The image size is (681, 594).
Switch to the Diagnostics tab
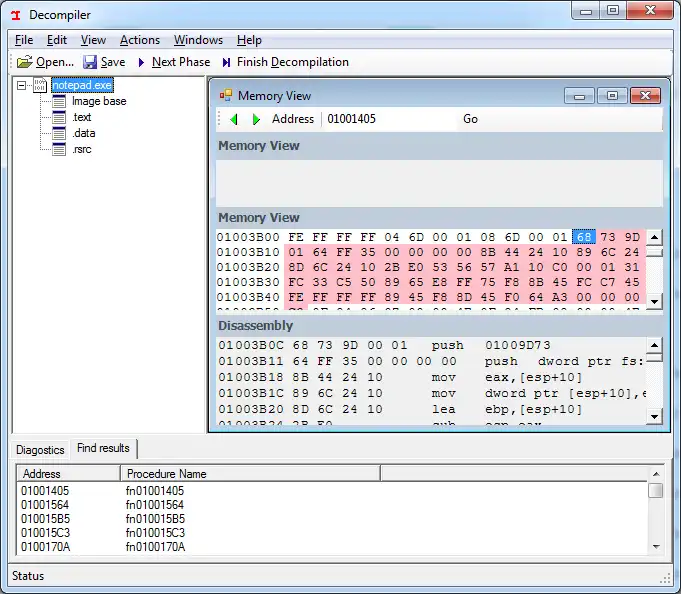click(x=40, y=450)
